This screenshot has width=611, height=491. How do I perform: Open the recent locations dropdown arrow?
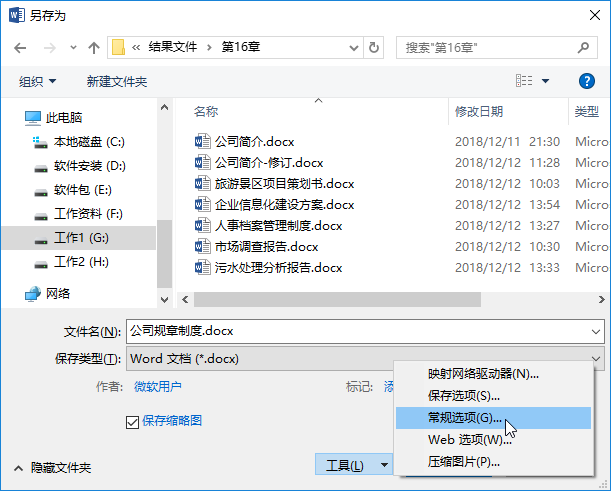point(73,48)
